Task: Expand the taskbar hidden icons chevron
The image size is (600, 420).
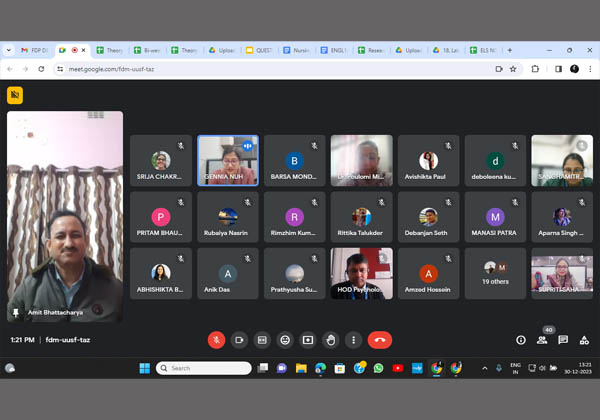Action: coord(486,368)
